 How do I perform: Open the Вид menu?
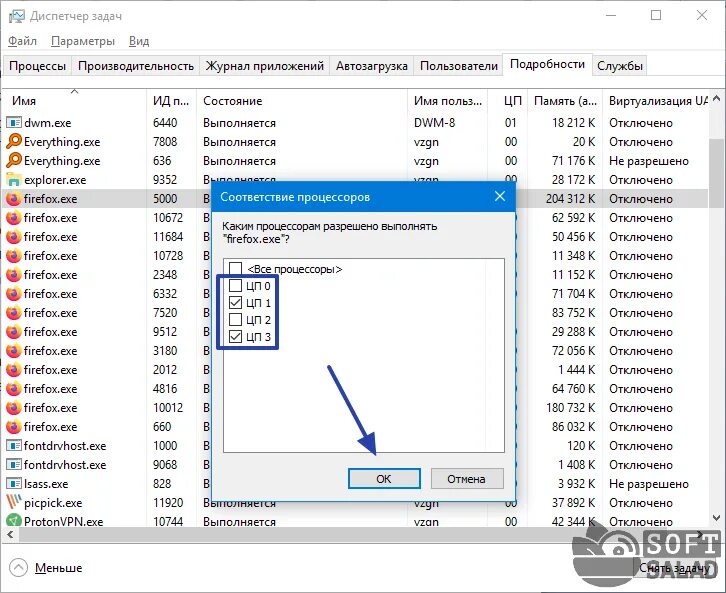click(x=139, y=41)
